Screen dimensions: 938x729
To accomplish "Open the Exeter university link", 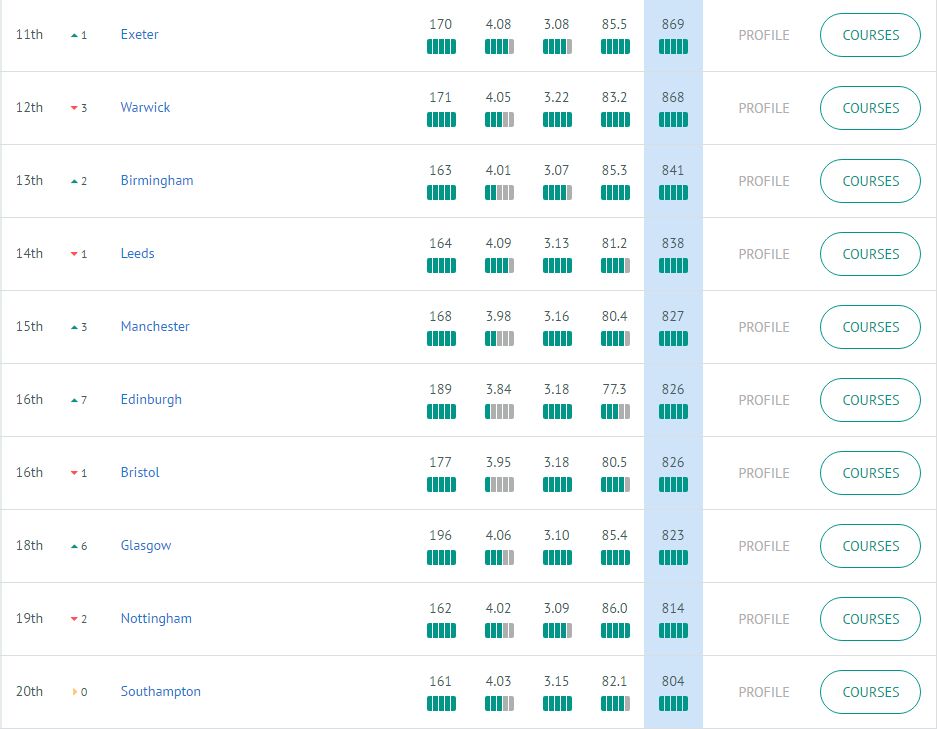I will [x=139, y=35].
